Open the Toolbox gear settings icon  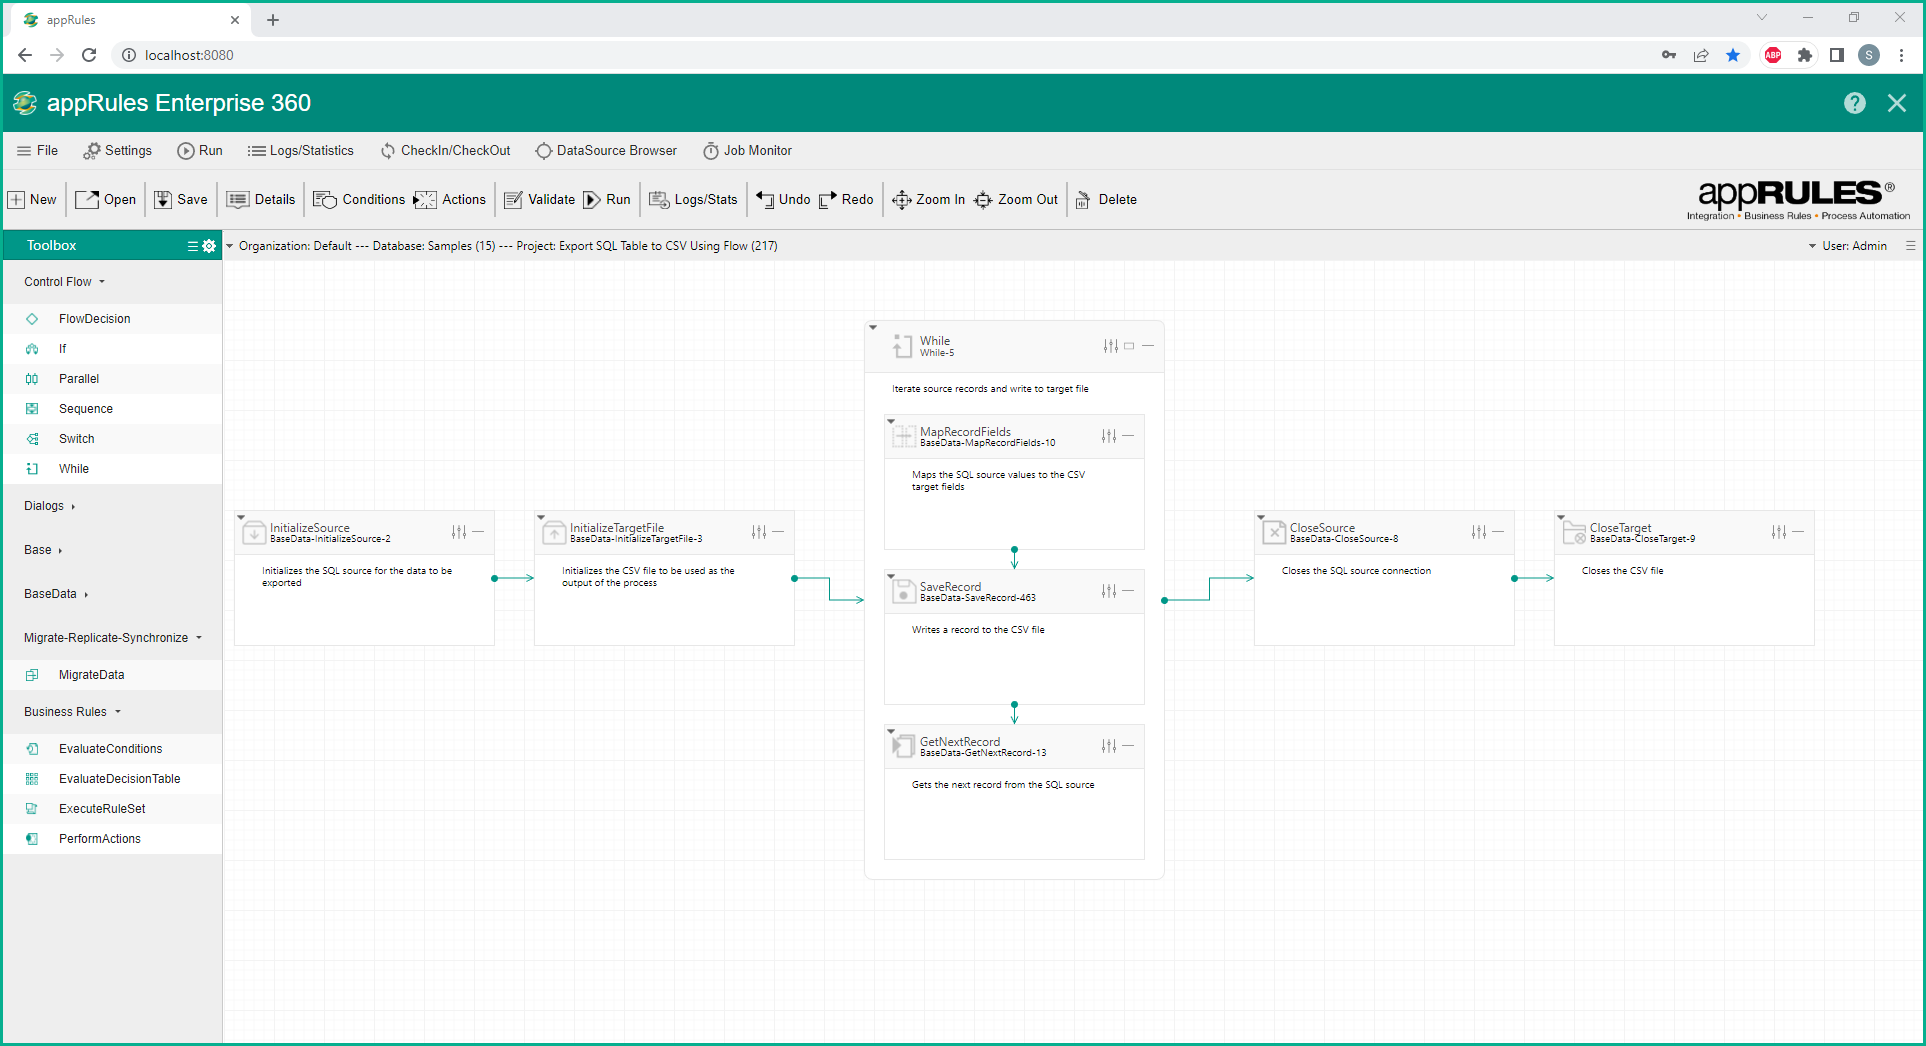(209, 246)
